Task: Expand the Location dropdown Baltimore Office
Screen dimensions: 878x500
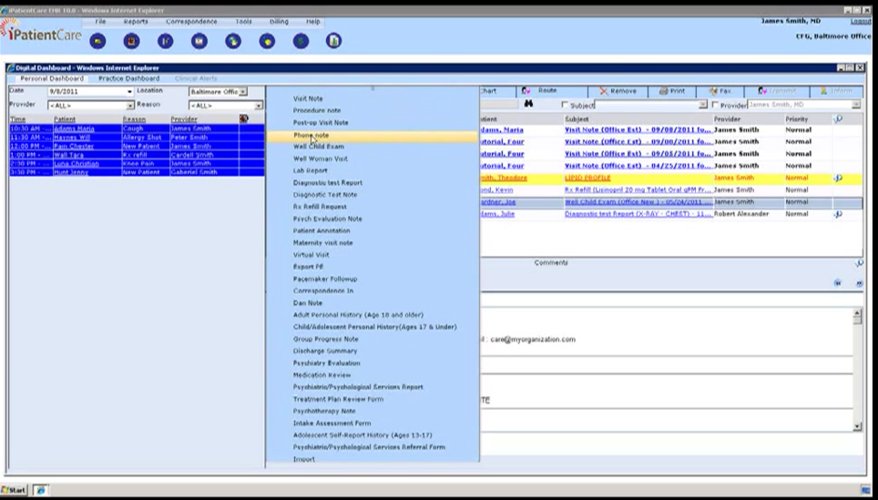Action: tap(243, 91)
